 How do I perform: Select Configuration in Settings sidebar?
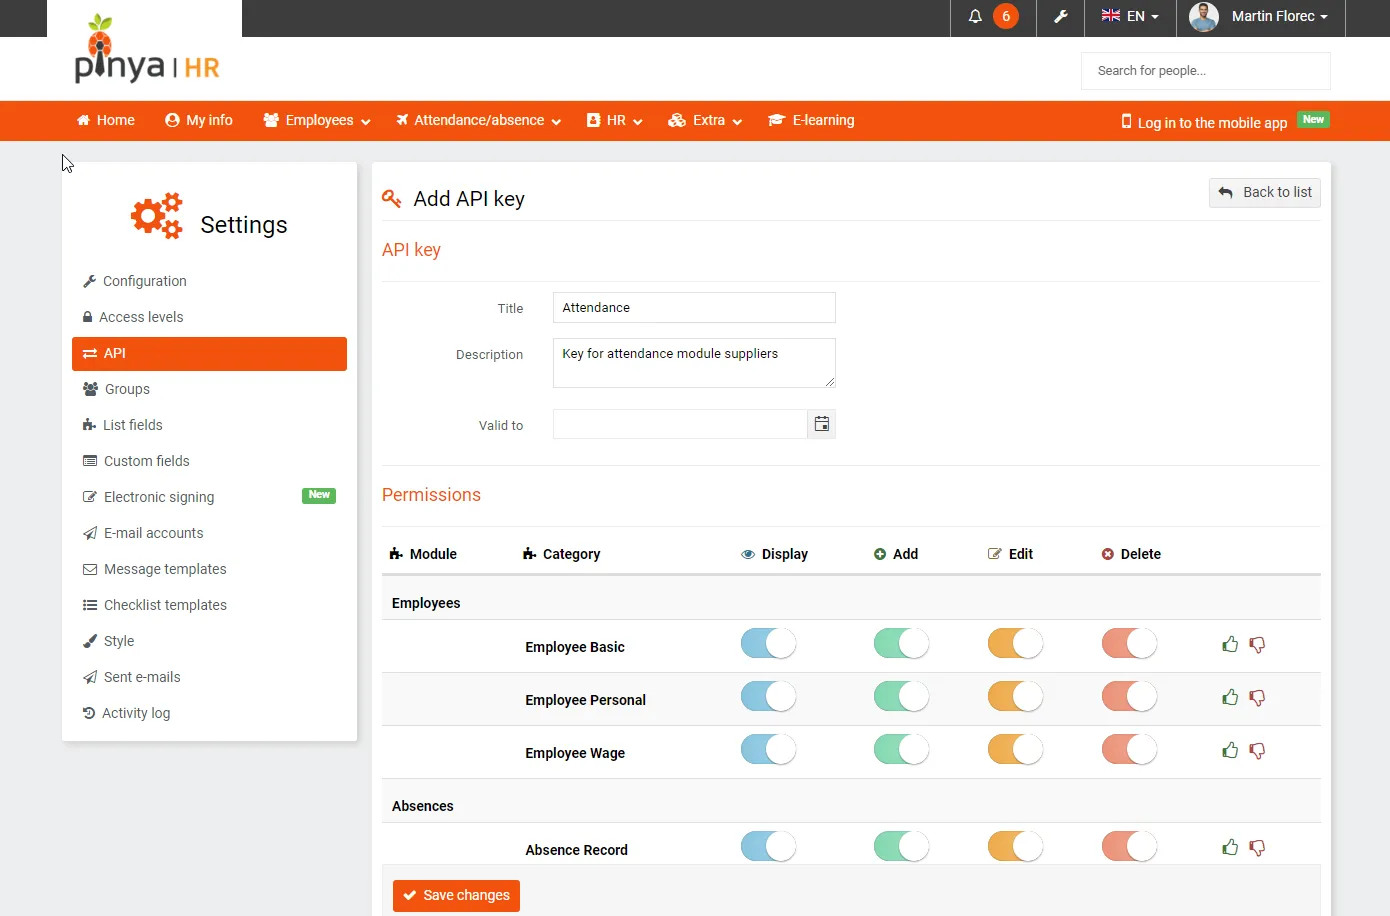(209, 281)
